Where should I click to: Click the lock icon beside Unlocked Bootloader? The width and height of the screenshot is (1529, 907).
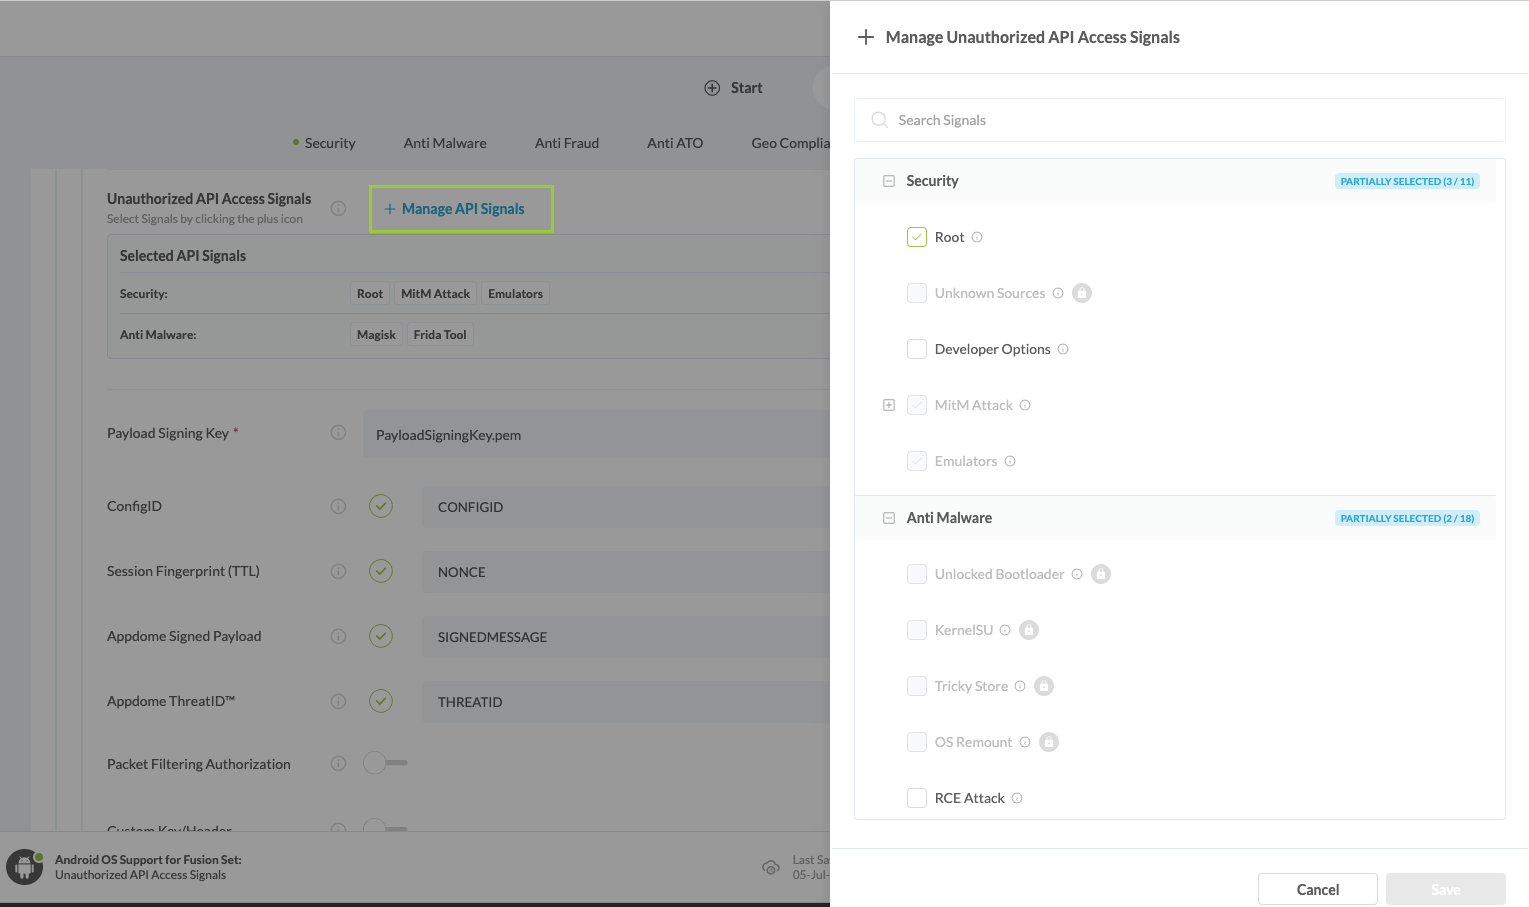pyautogui.click(x=1101, y=574)
